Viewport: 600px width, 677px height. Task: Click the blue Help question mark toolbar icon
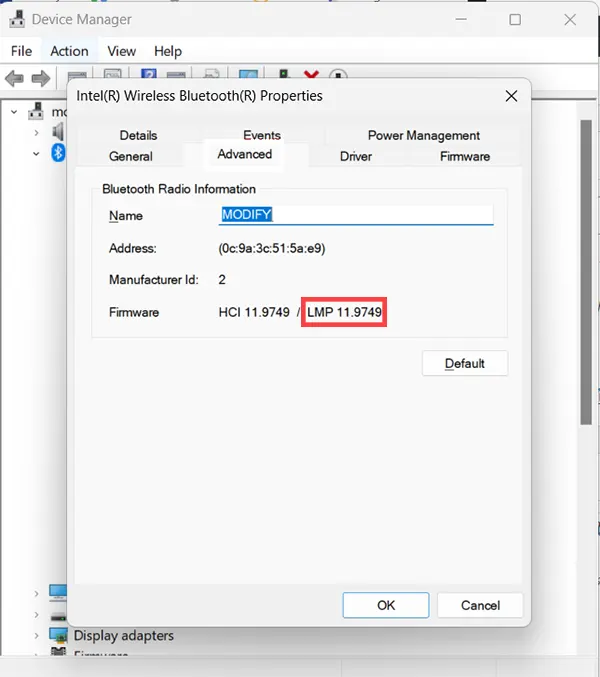click(x=149, y=77)
